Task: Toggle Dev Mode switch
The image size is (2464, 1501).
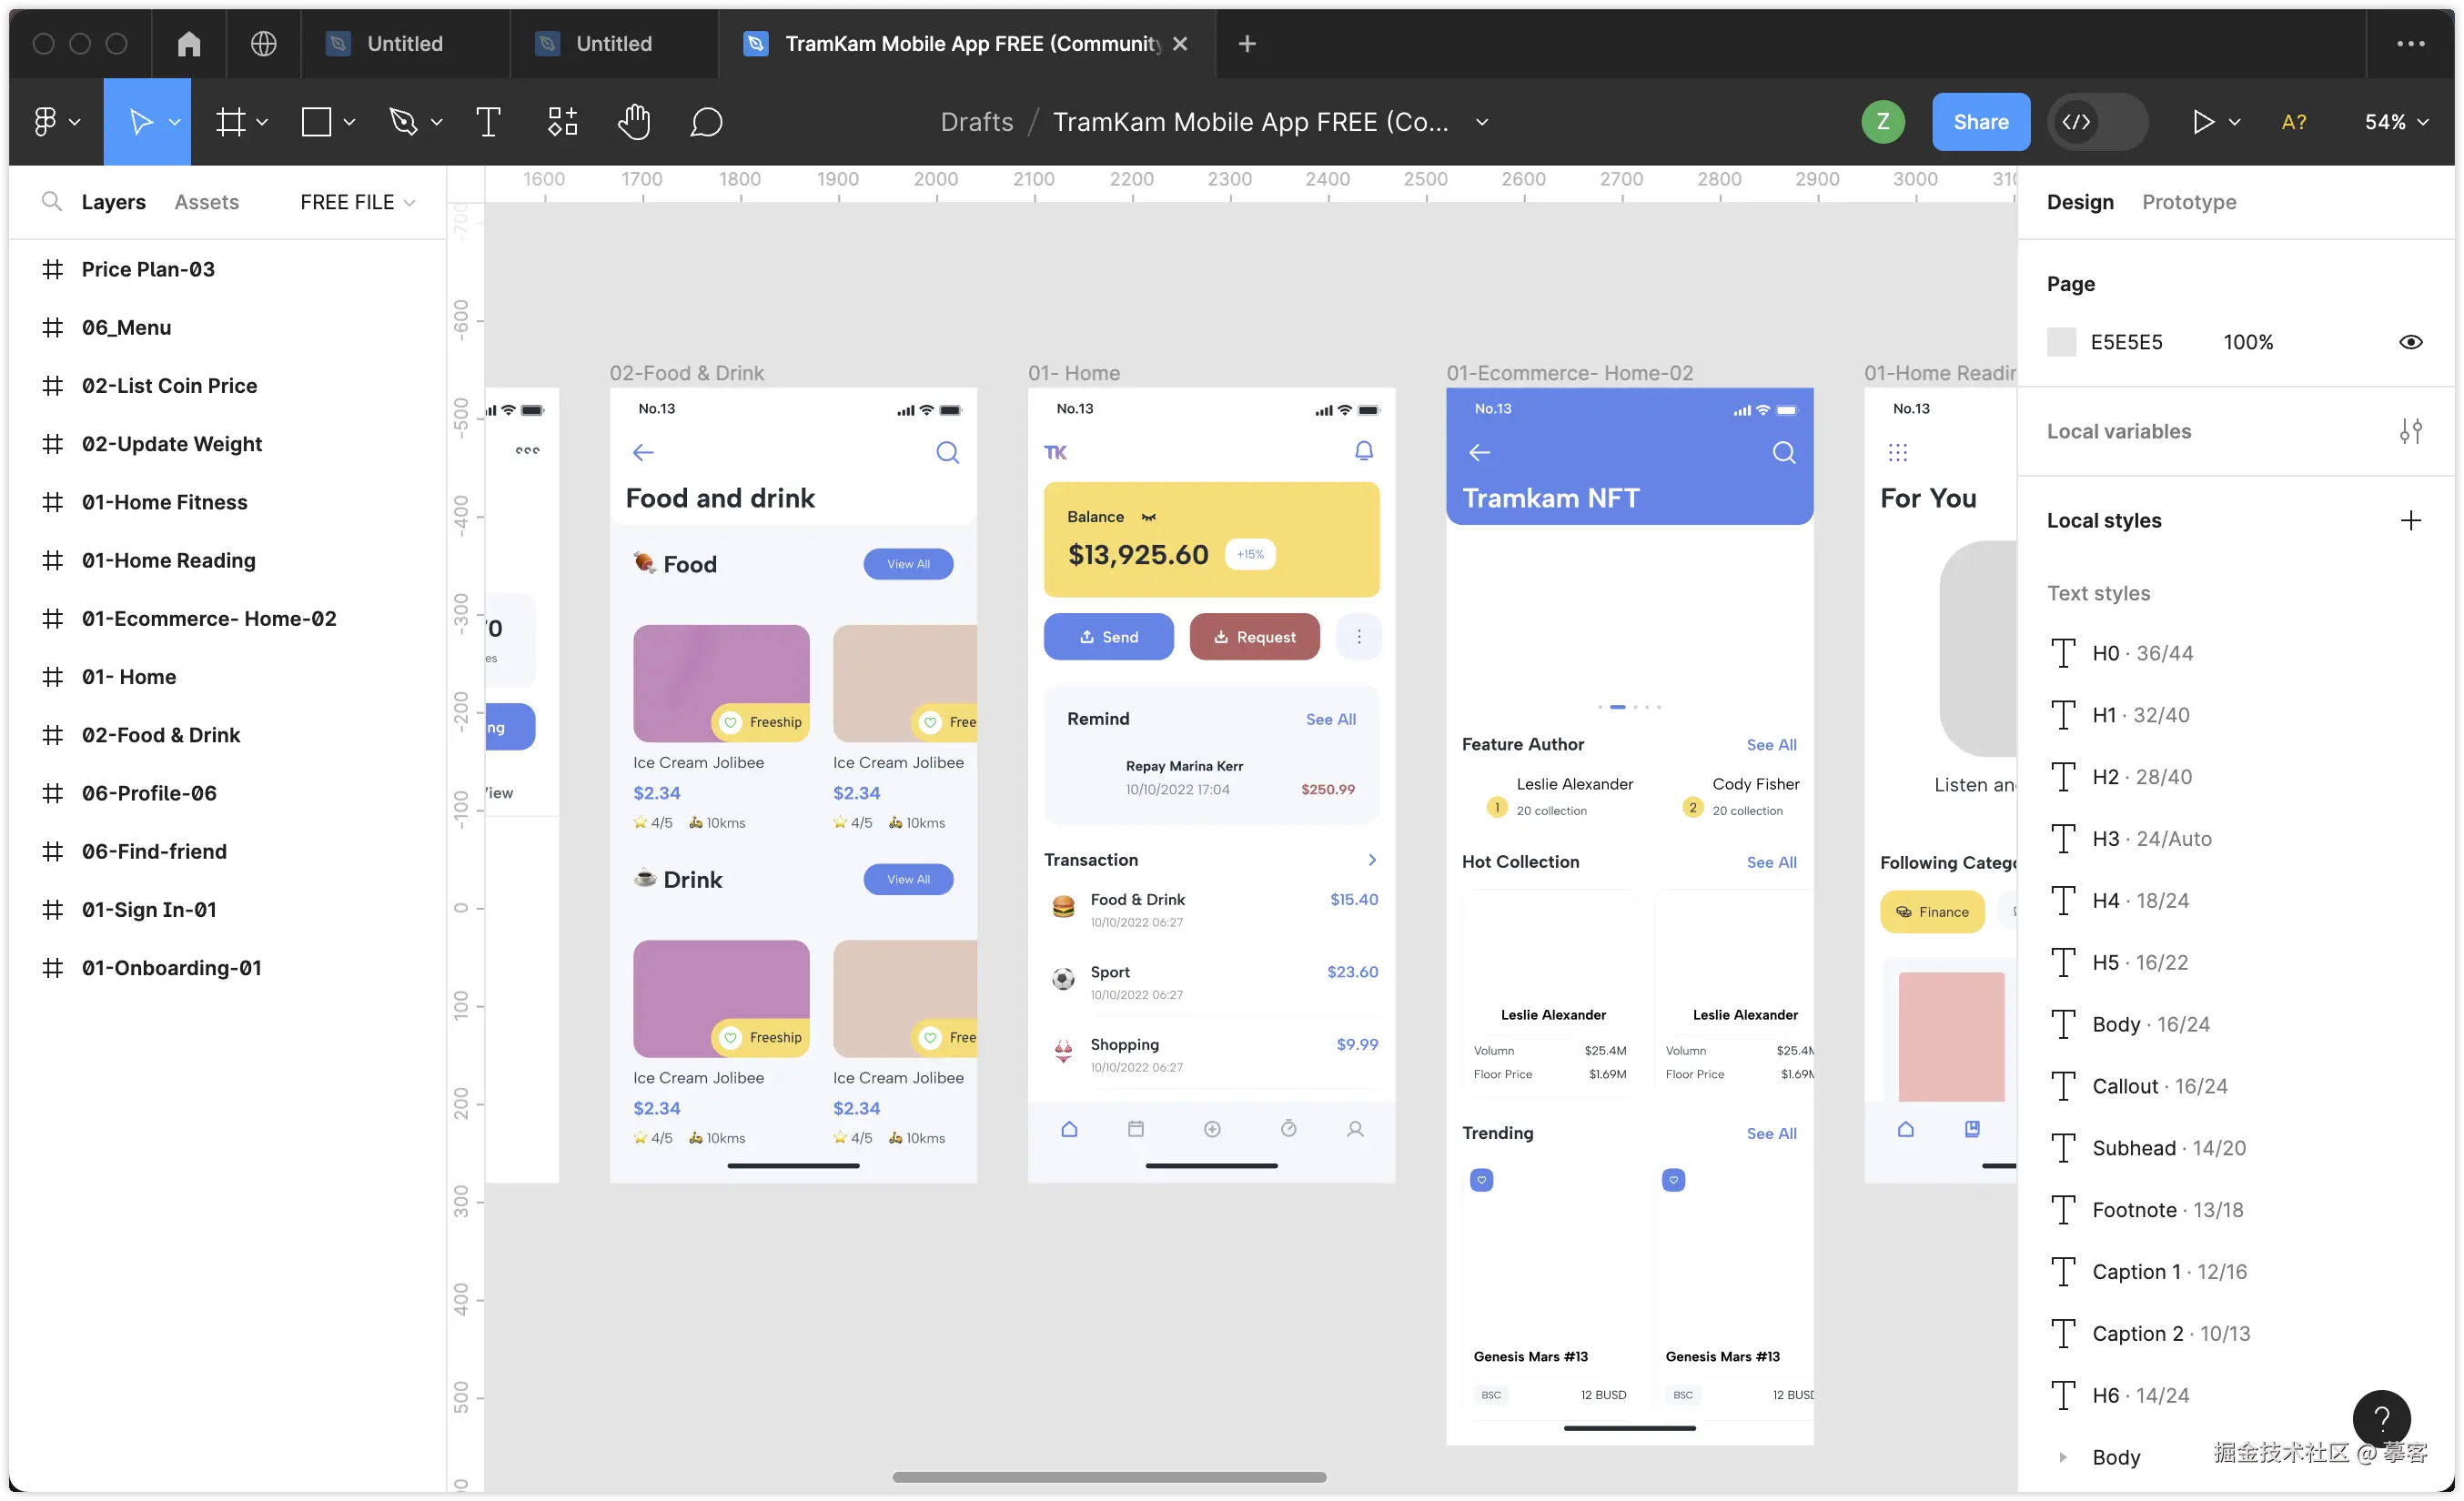Action: (2097, 122)
